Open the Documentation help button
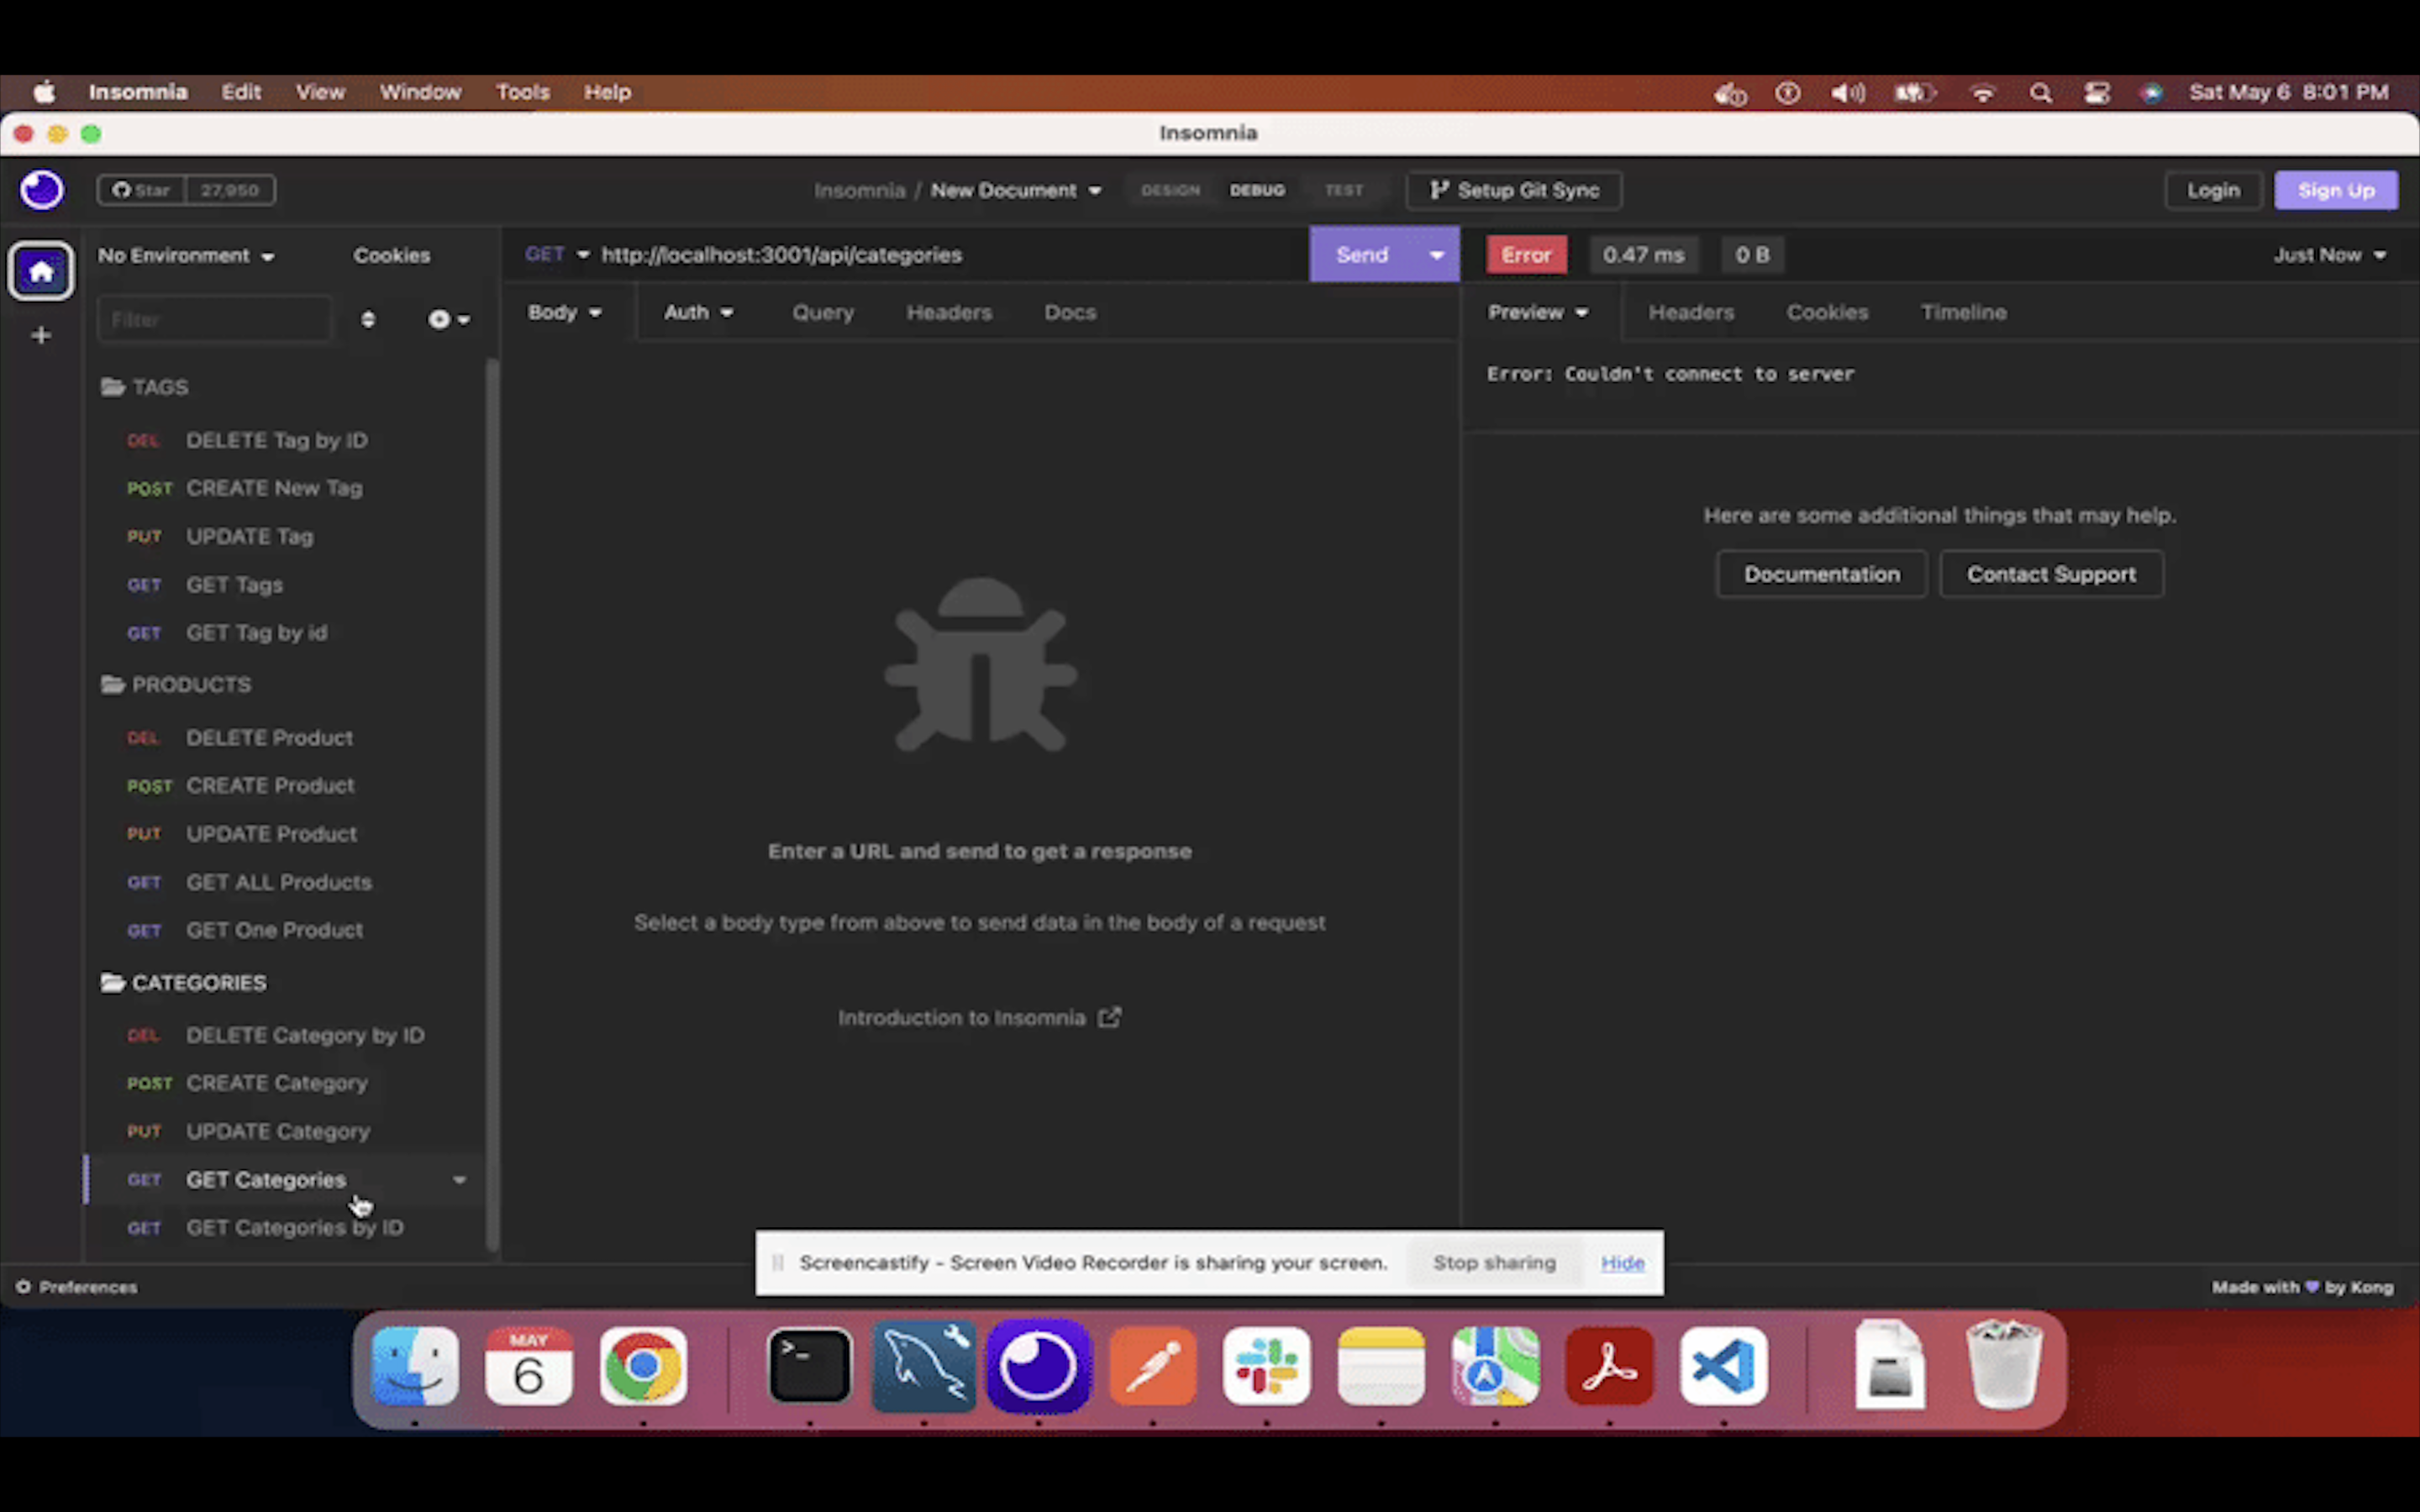2420x1512 pixels. [x=1821, y=575]
